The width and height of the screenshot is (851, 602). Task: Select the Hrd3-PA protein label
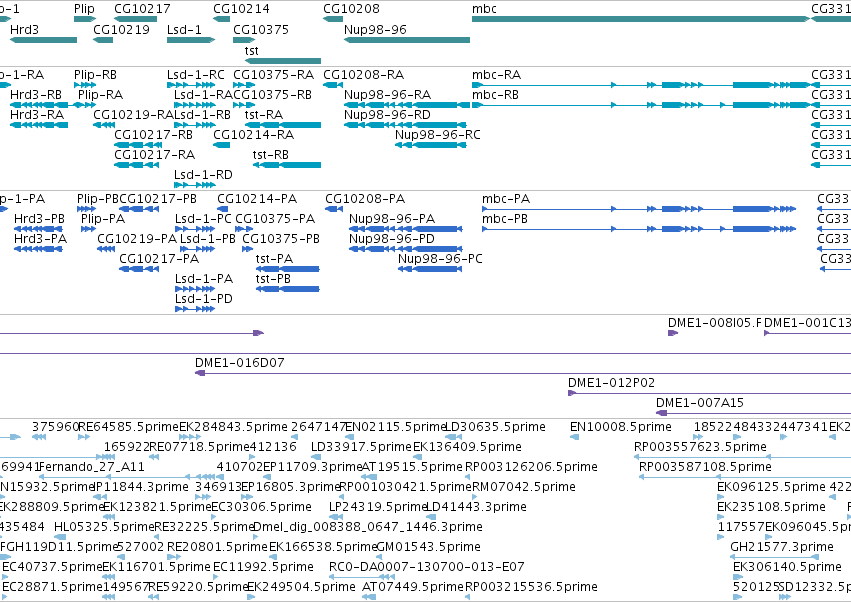point(40,239)
